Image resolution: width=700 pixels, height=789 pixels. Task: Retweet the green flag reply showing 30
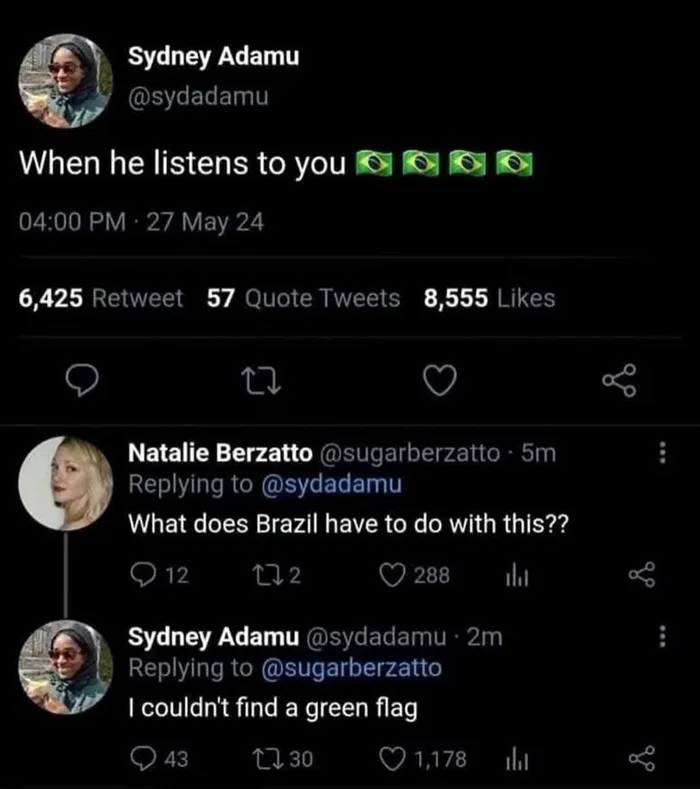[282, 758]
